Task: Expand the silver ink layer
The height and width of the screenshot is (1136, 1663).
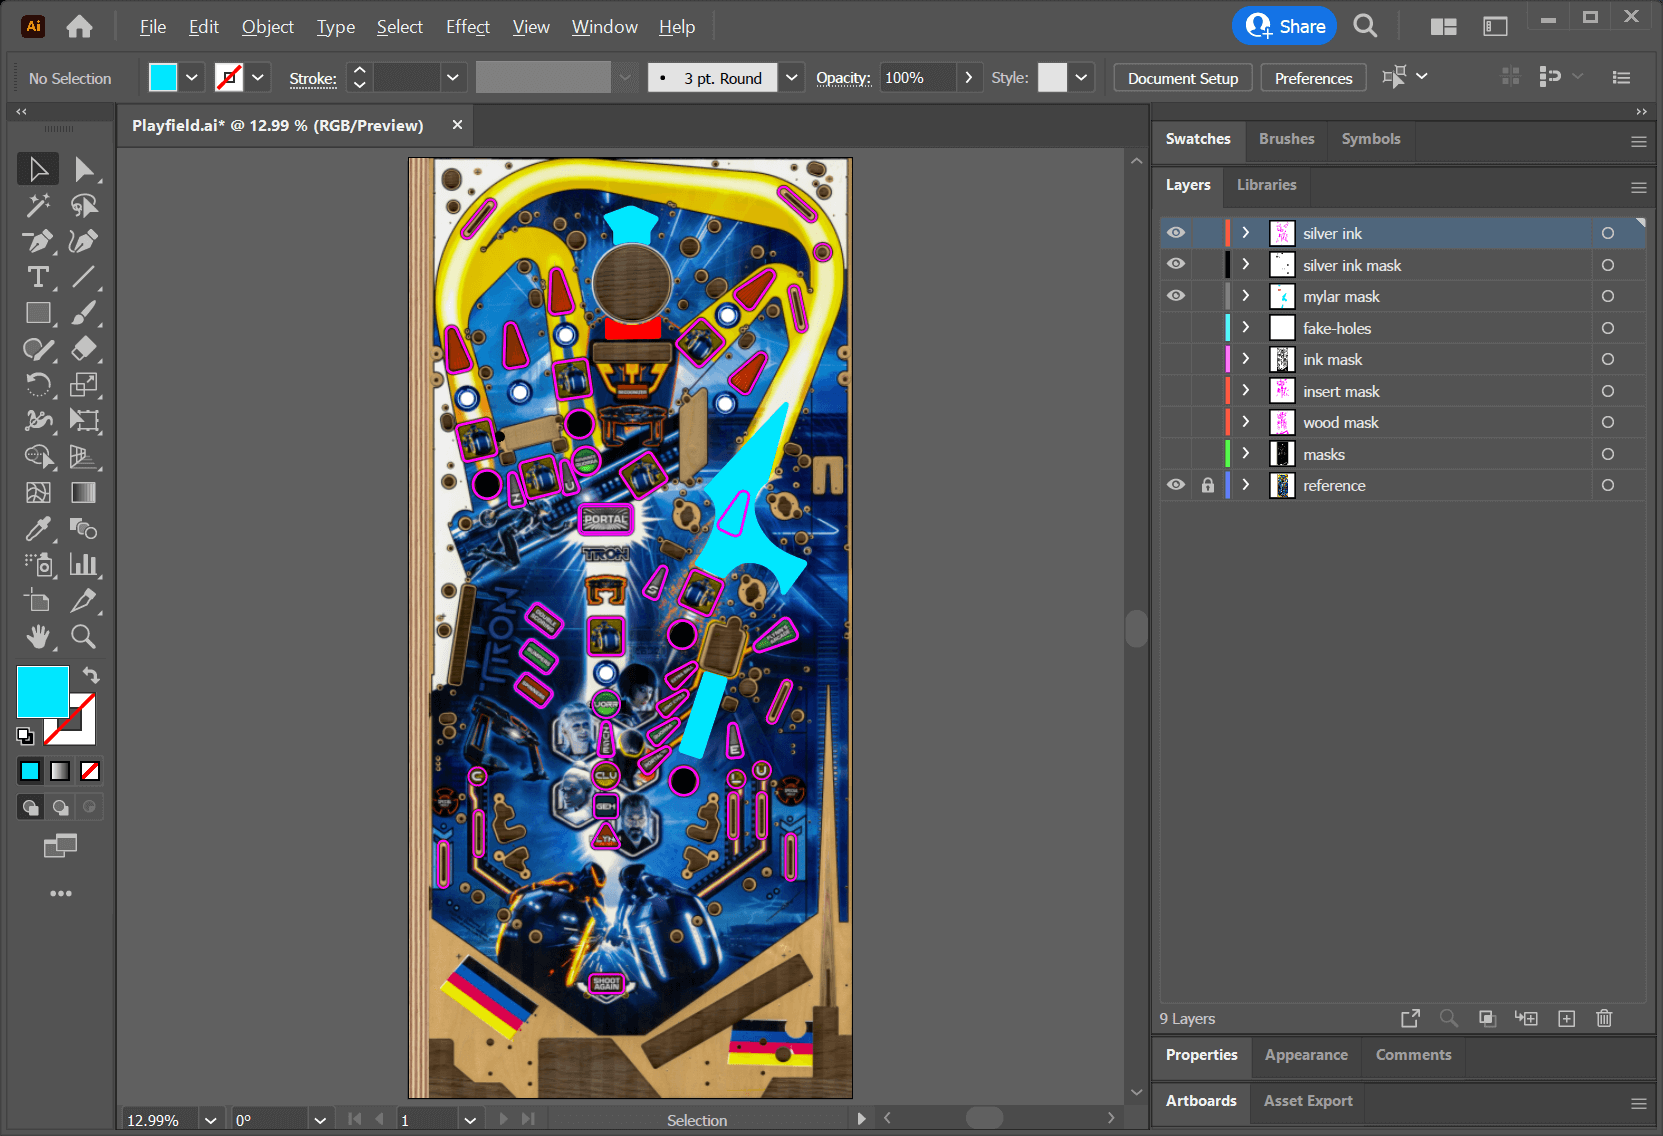Action: click(x=1246, y=233)
